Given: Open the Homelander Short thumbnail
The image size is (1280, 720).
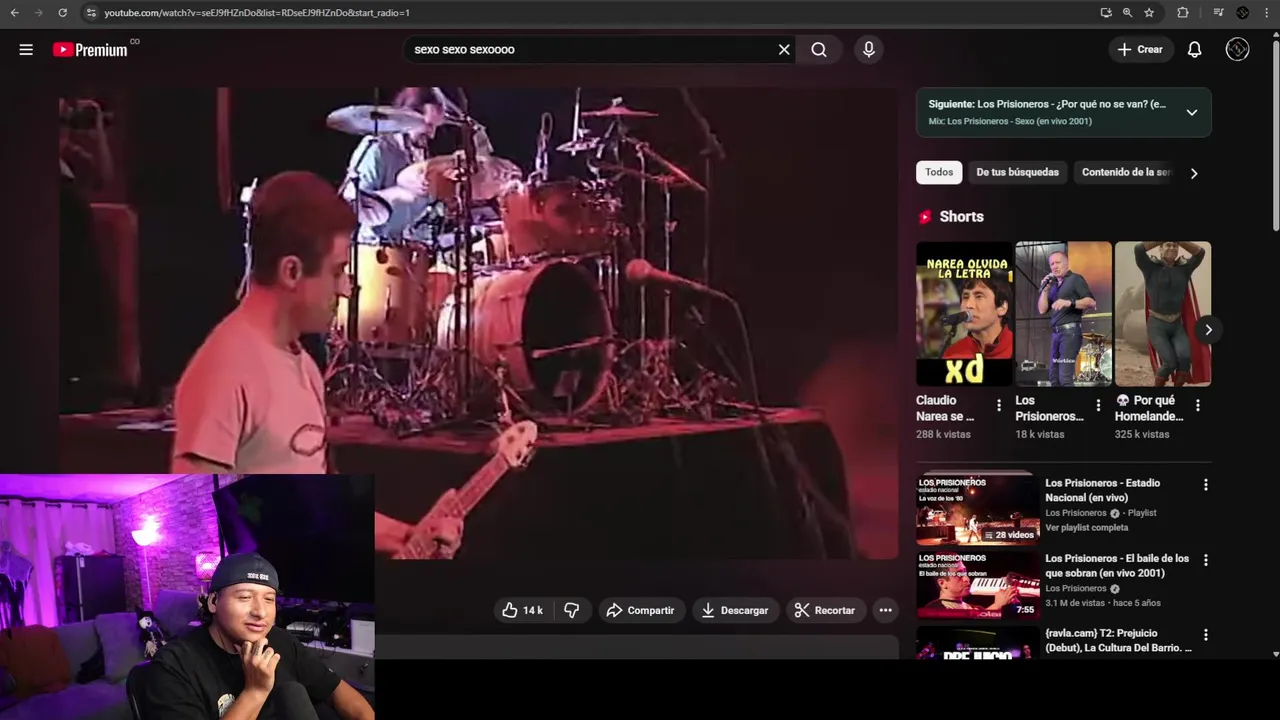Looking at the screenshot, I should coord(1162,313).
